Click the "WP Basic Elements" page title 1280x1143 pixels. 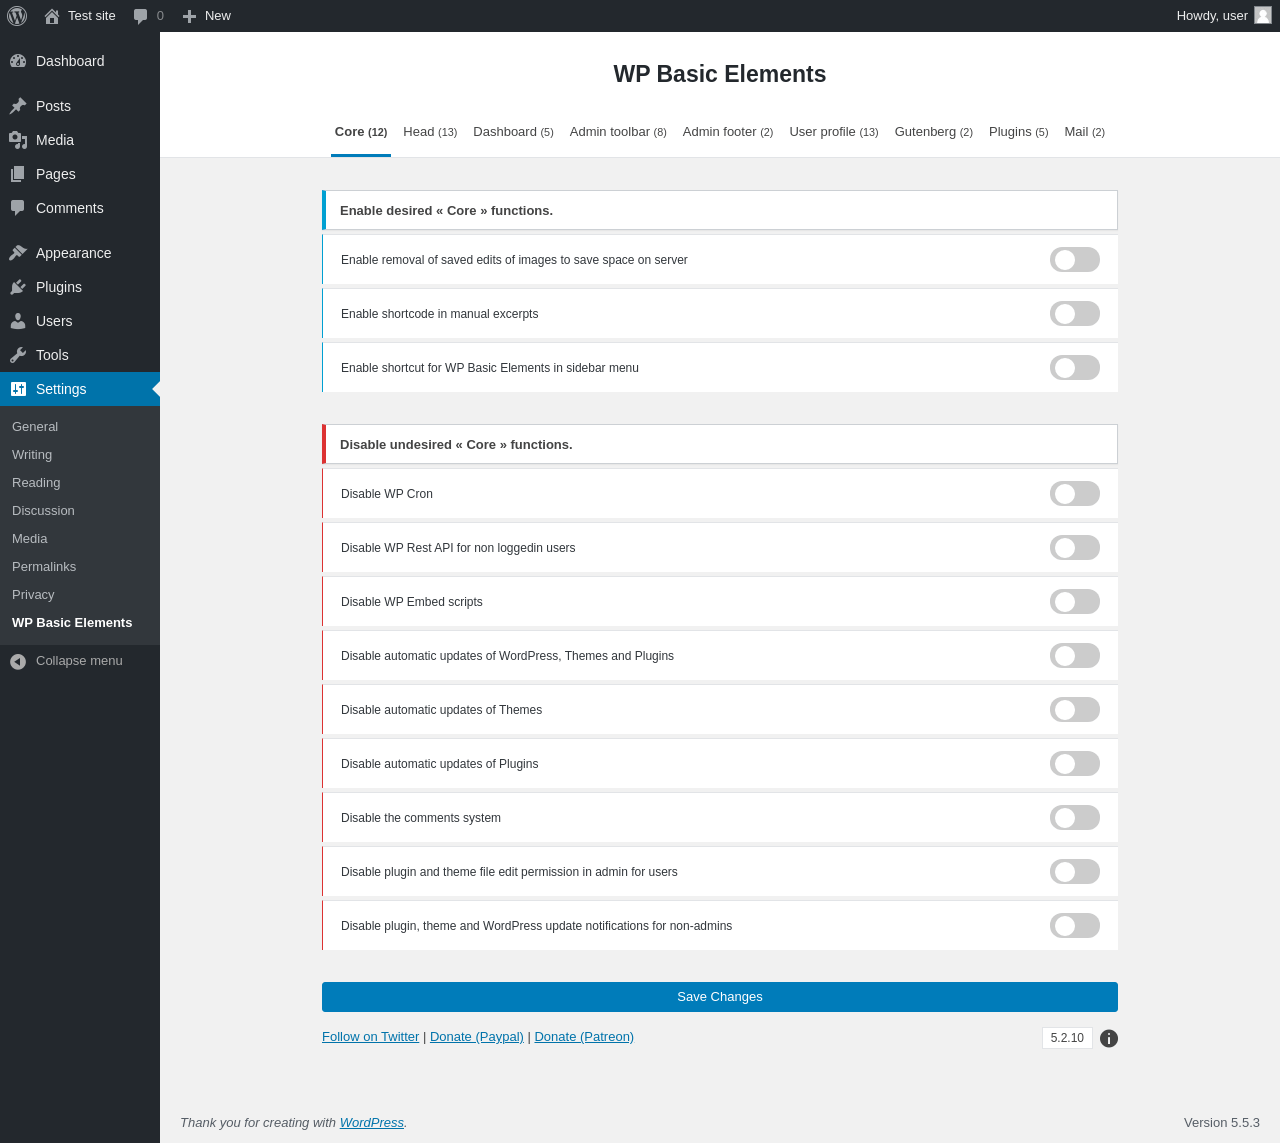tap(720, 75)
